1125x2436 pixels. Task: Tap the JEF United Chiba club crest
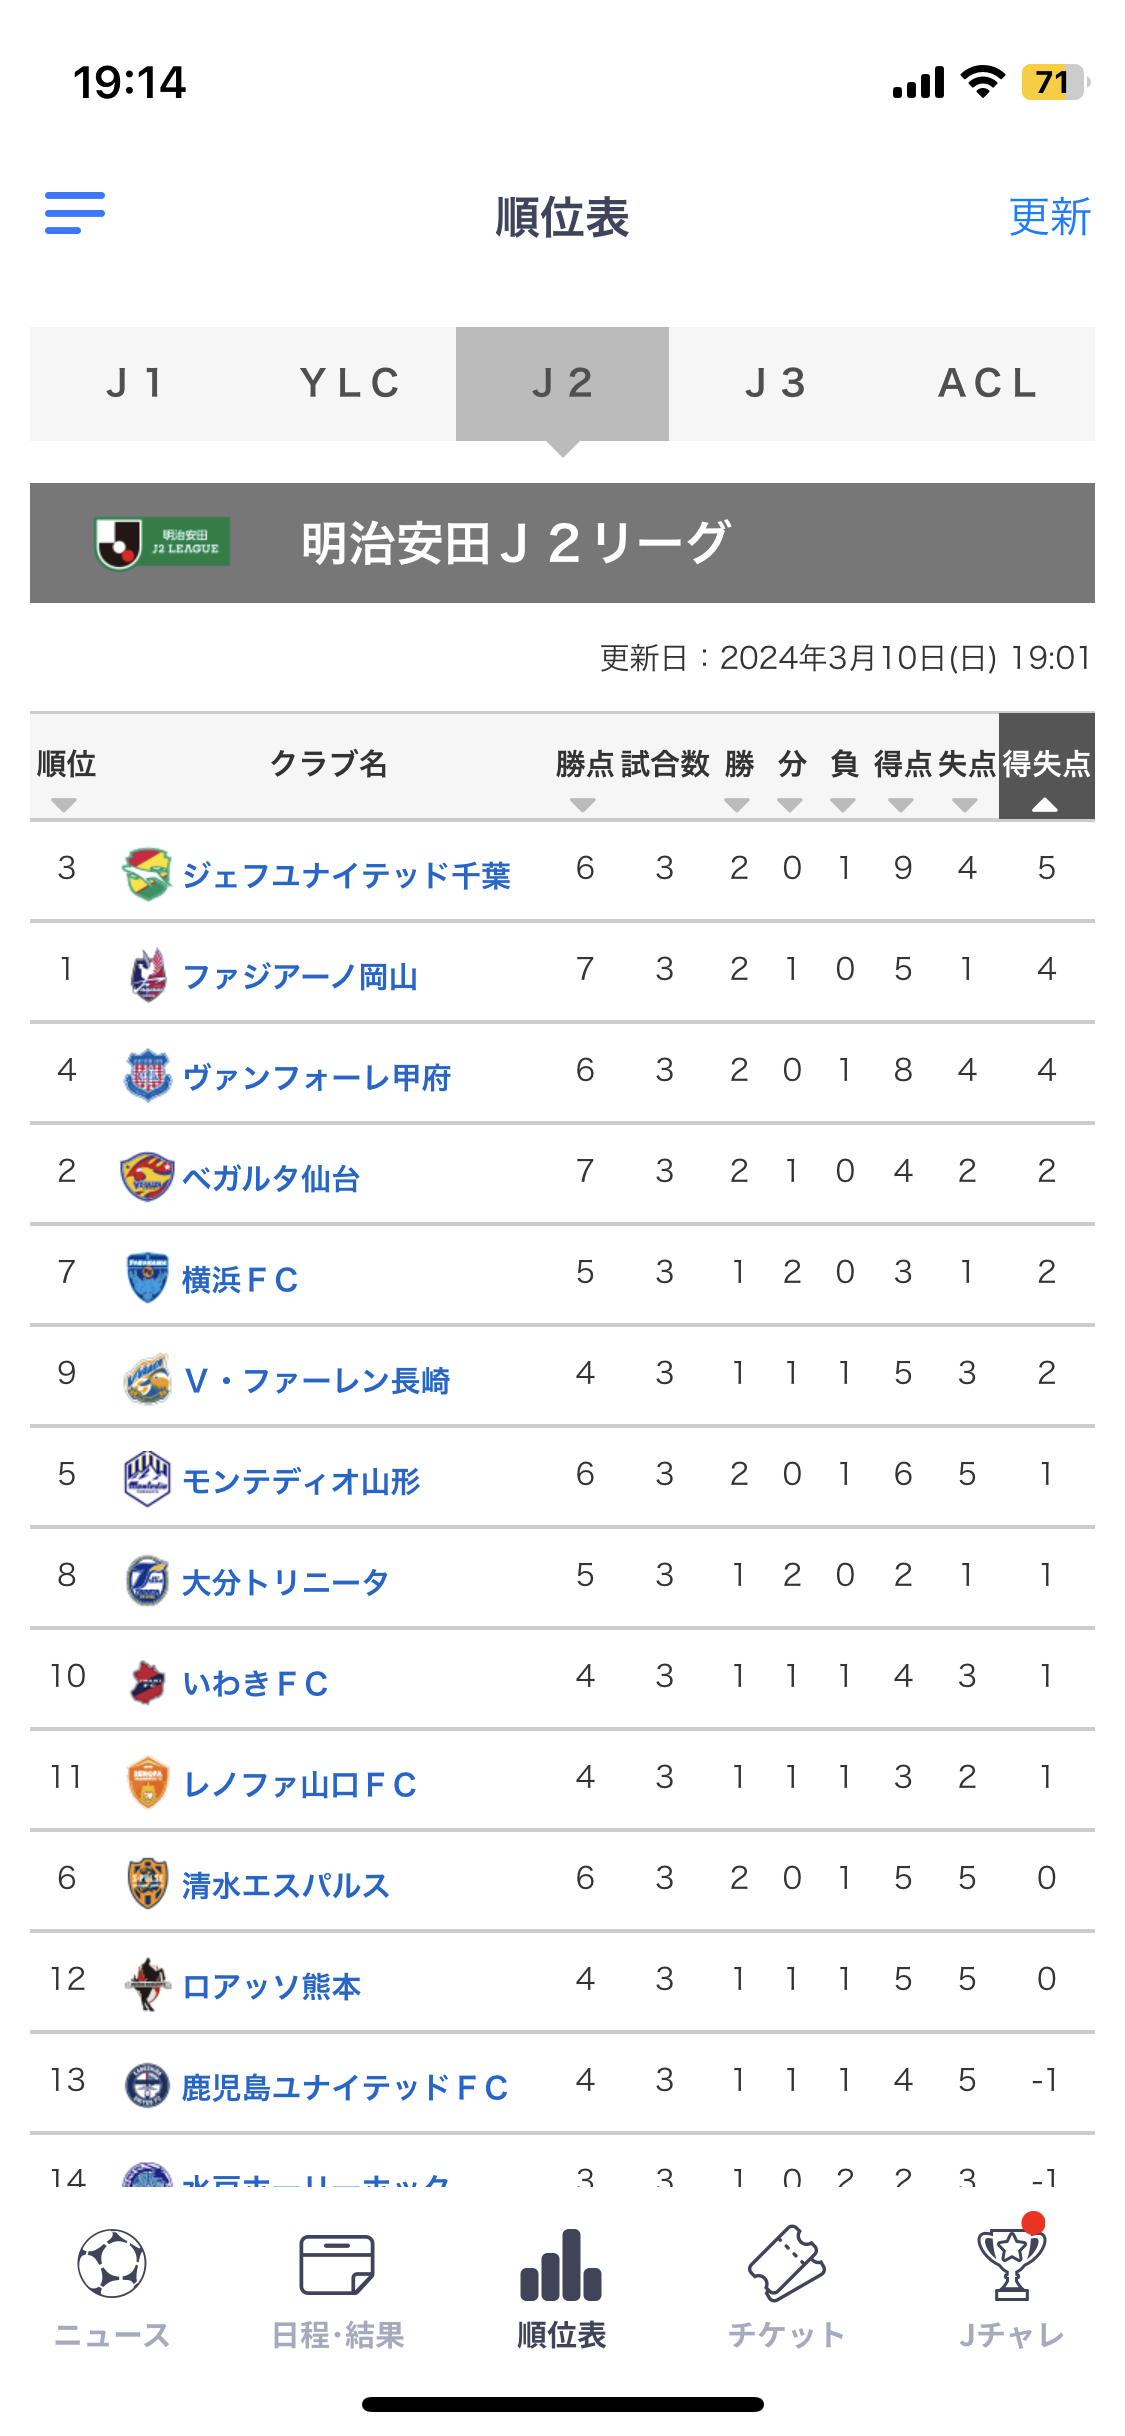pyautogui.click(x=147, y=873)
